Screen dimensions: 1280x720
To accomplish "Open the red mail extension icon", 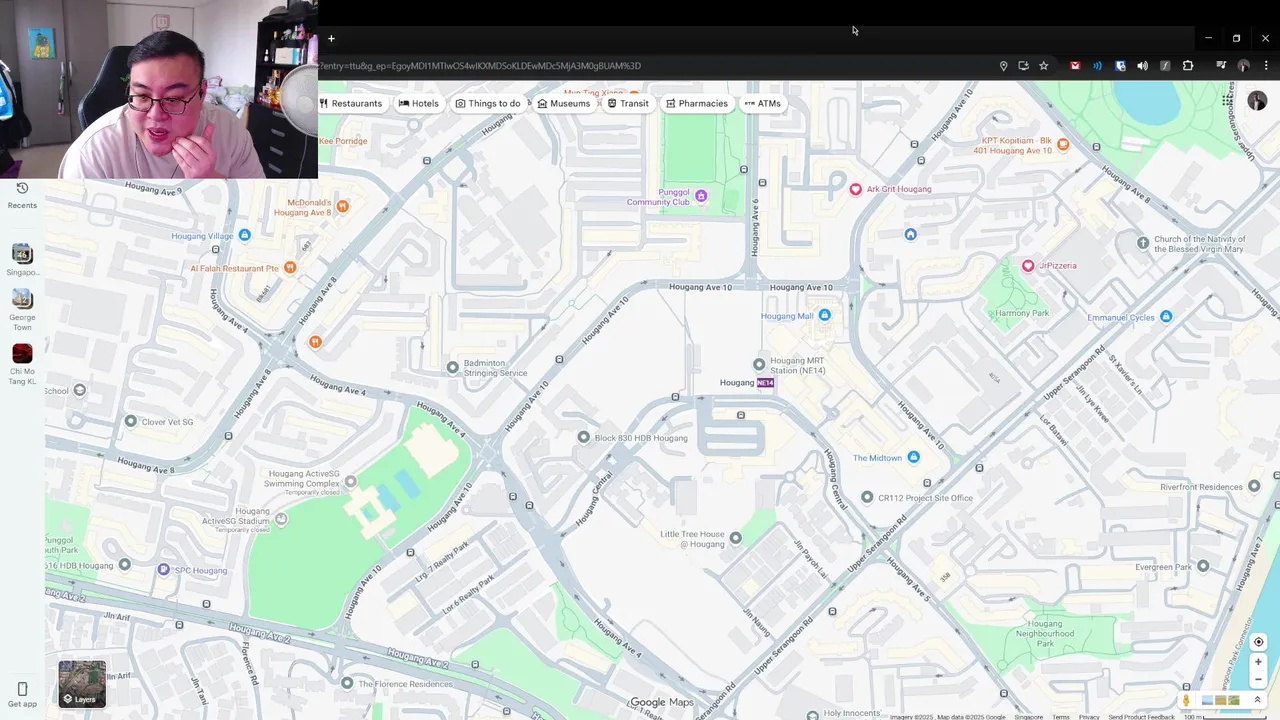I will click(1075, 66).
